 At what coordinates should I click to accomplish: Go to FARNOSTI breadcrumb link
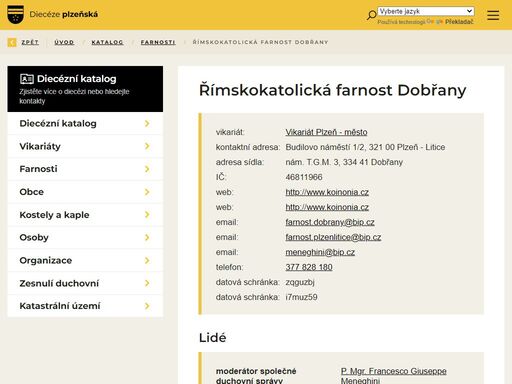158,42
